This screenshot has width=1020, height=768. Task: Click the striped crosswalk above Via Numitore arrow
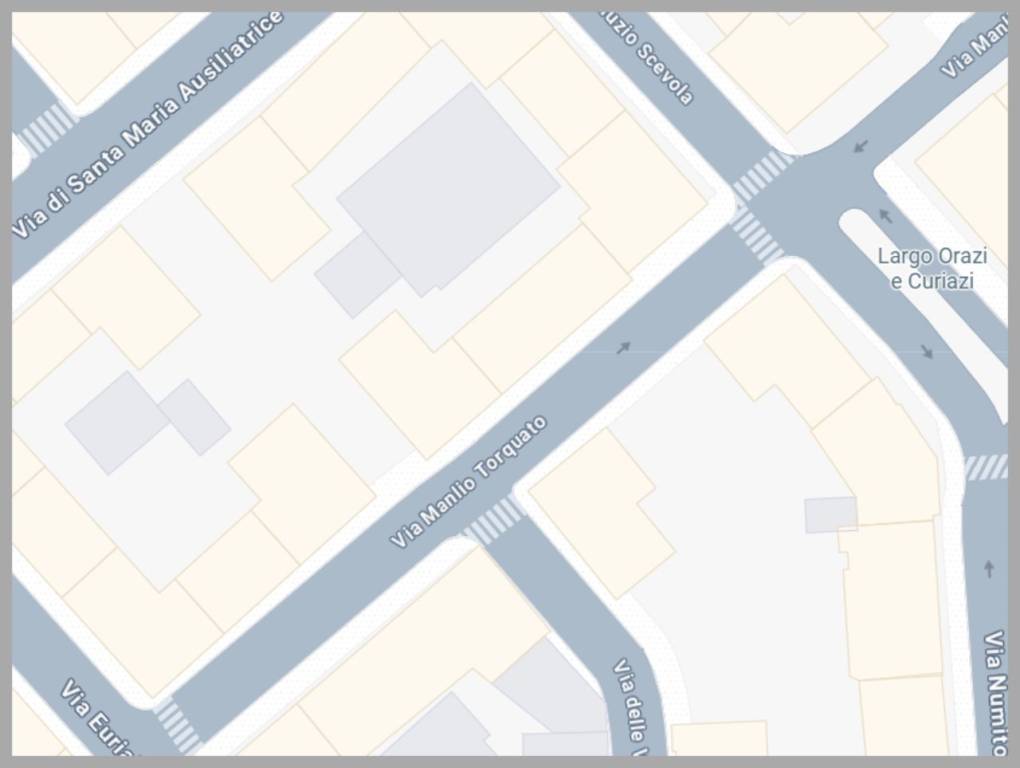click(985, 468)
